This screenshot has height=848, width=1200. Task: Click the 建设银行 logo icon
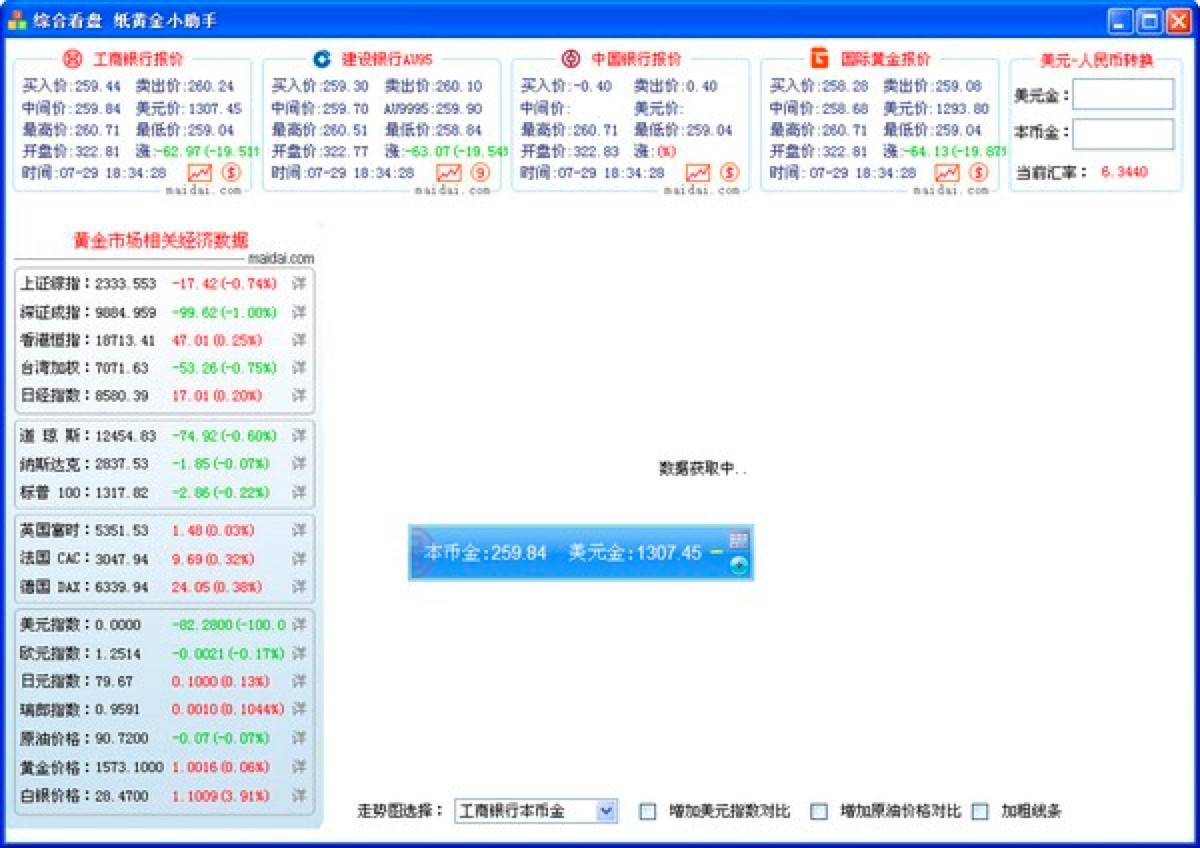click(322, 59)
